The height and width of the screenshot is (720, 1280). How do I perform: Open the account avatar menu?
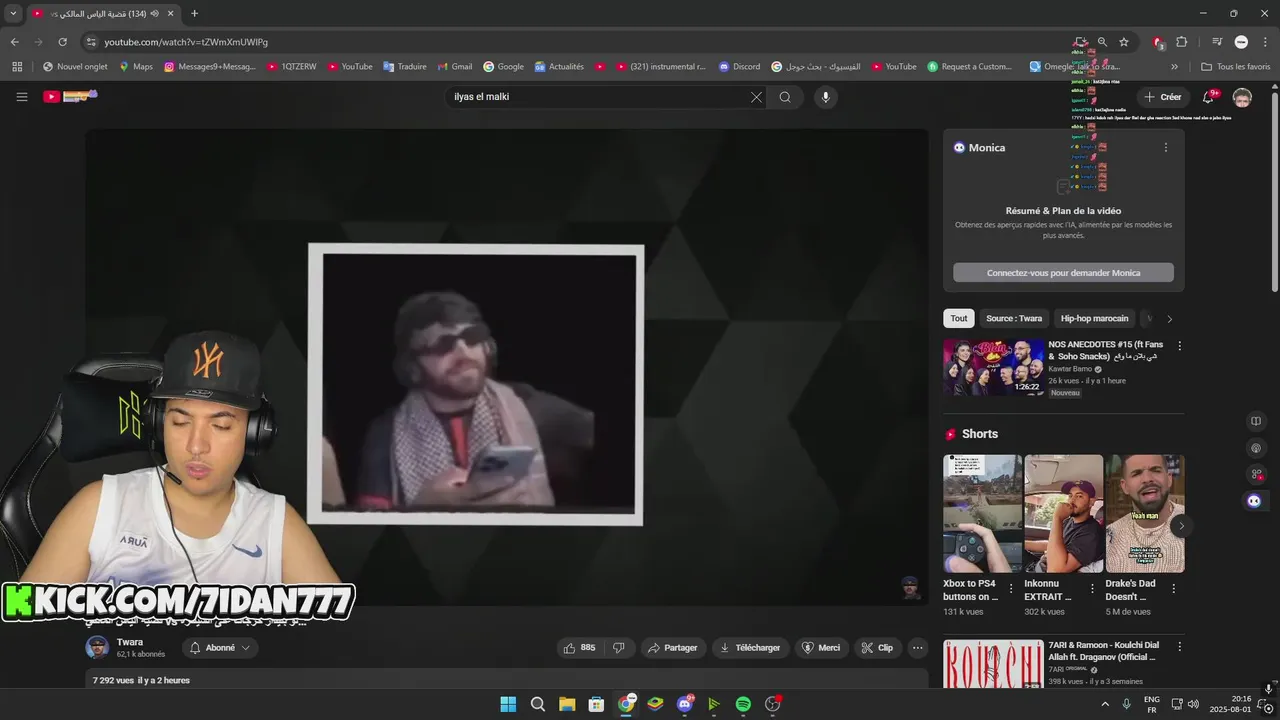(x=1242, y=97)
